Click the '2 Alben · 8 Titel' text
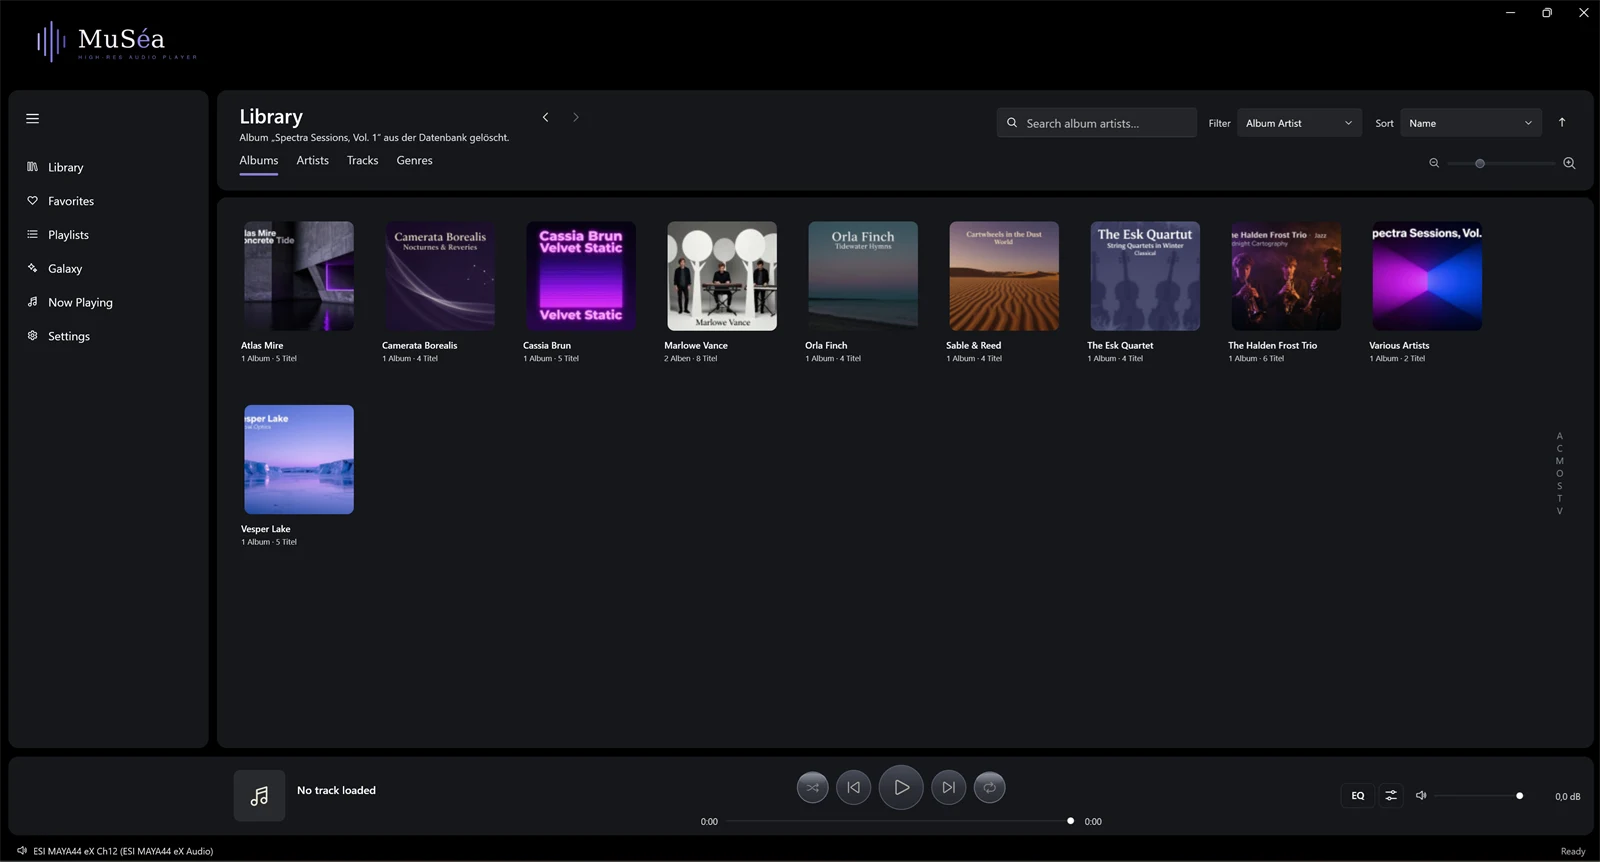This screenshot has width=1600, height=862. coord(690,358)
